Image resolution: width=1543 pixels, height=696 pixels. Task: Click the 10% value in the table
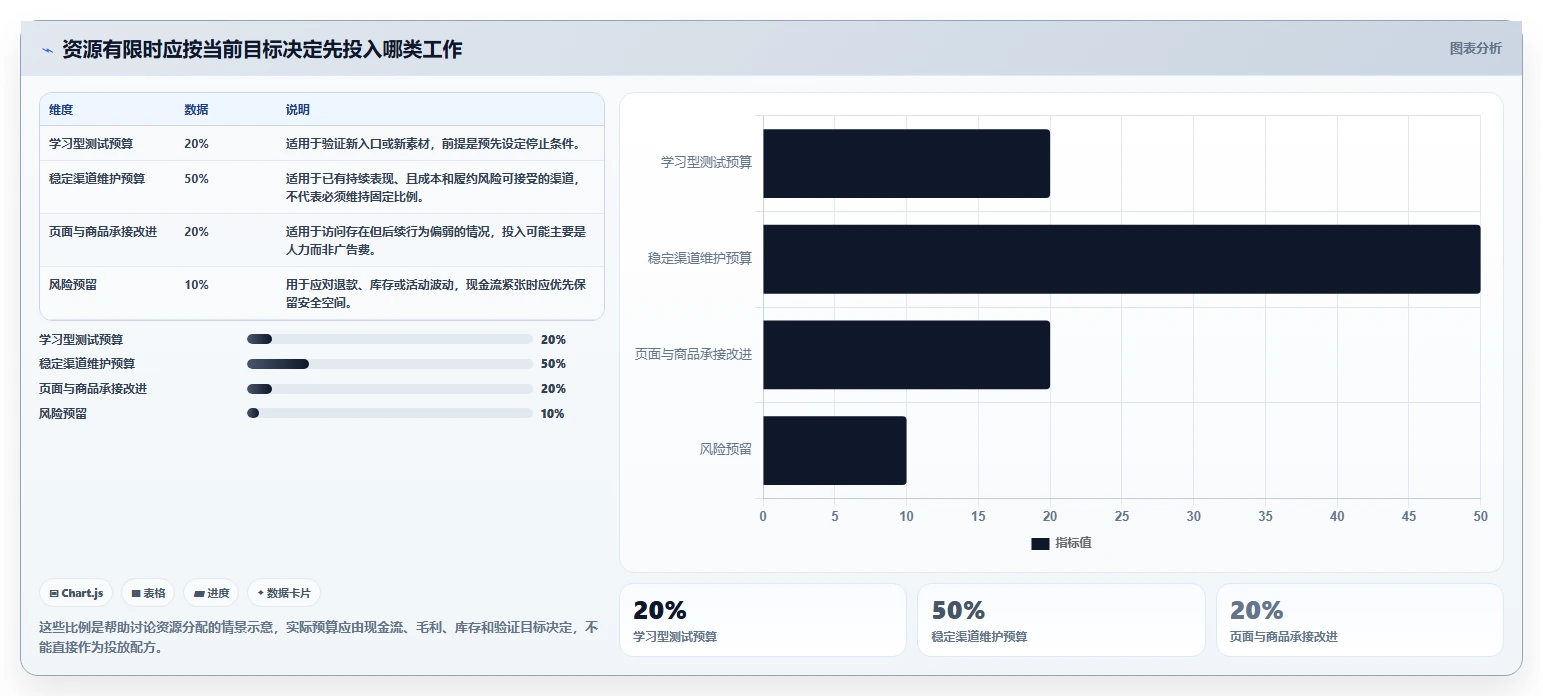click(x=196, y=285)
